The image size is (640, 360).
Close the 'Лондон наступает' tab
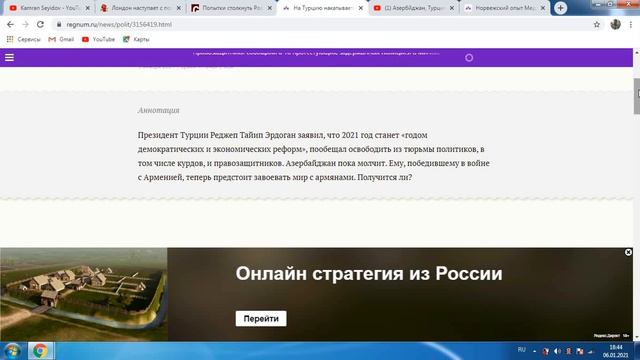click(178, 8)
